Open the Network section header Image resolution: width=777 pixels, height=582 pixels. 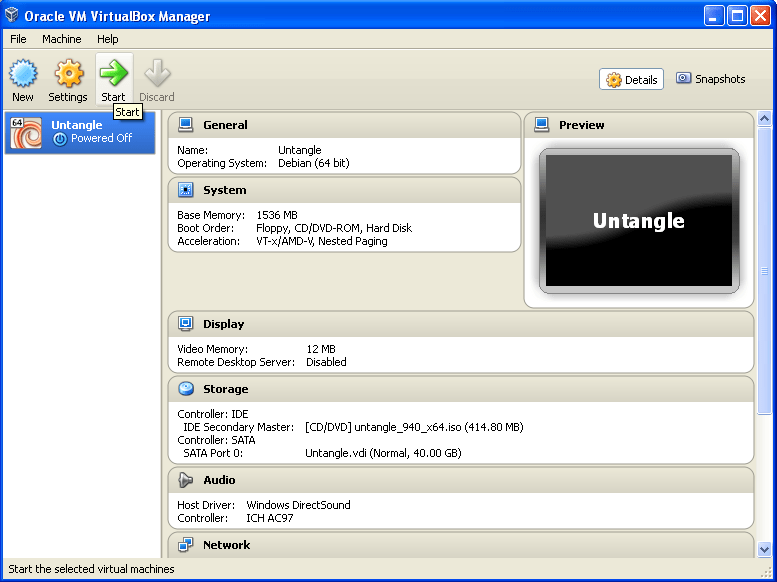coord(461,545)
